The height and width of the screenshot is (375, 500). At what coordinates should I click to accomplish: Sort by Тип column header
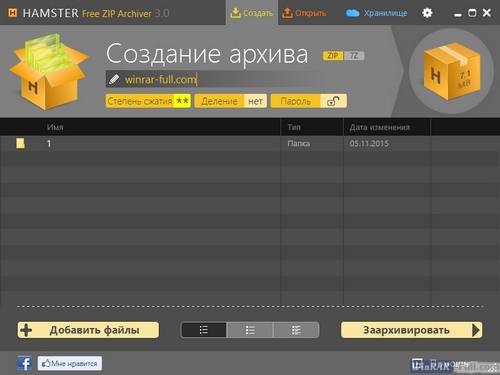[x=294, y=127]
